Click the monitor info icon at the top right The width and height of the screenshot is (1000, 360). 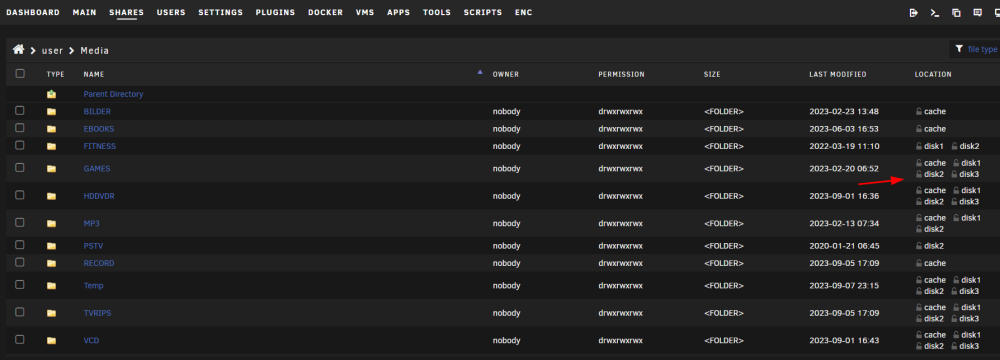coord(996,12)
